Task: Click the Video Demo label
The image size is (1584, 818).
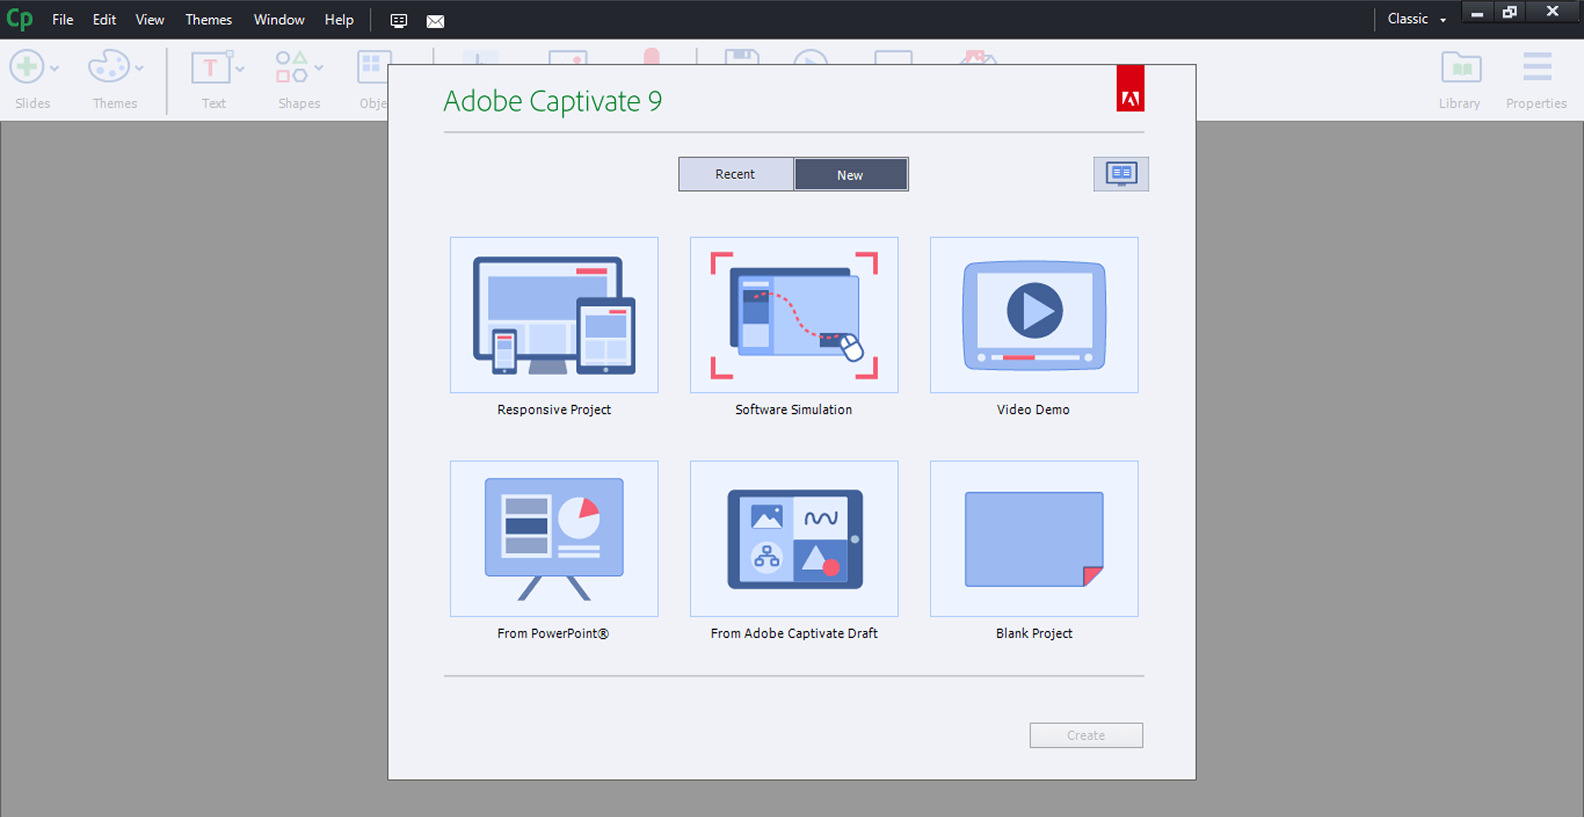Action: (x=1033, y=410)
